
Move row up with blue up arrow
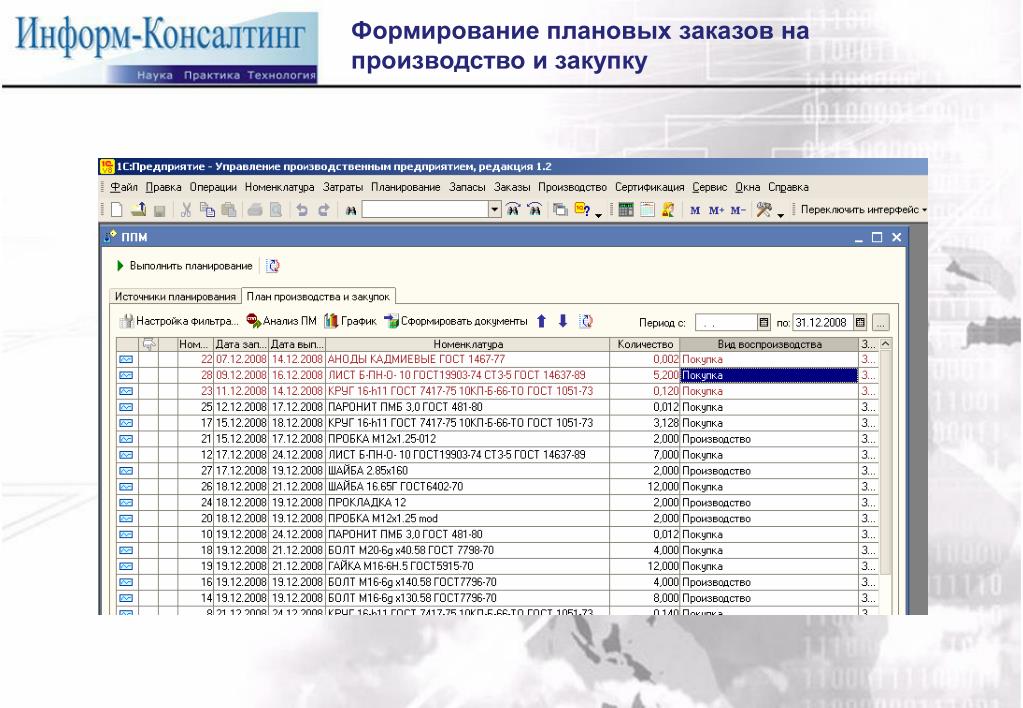tap(541, 321)
